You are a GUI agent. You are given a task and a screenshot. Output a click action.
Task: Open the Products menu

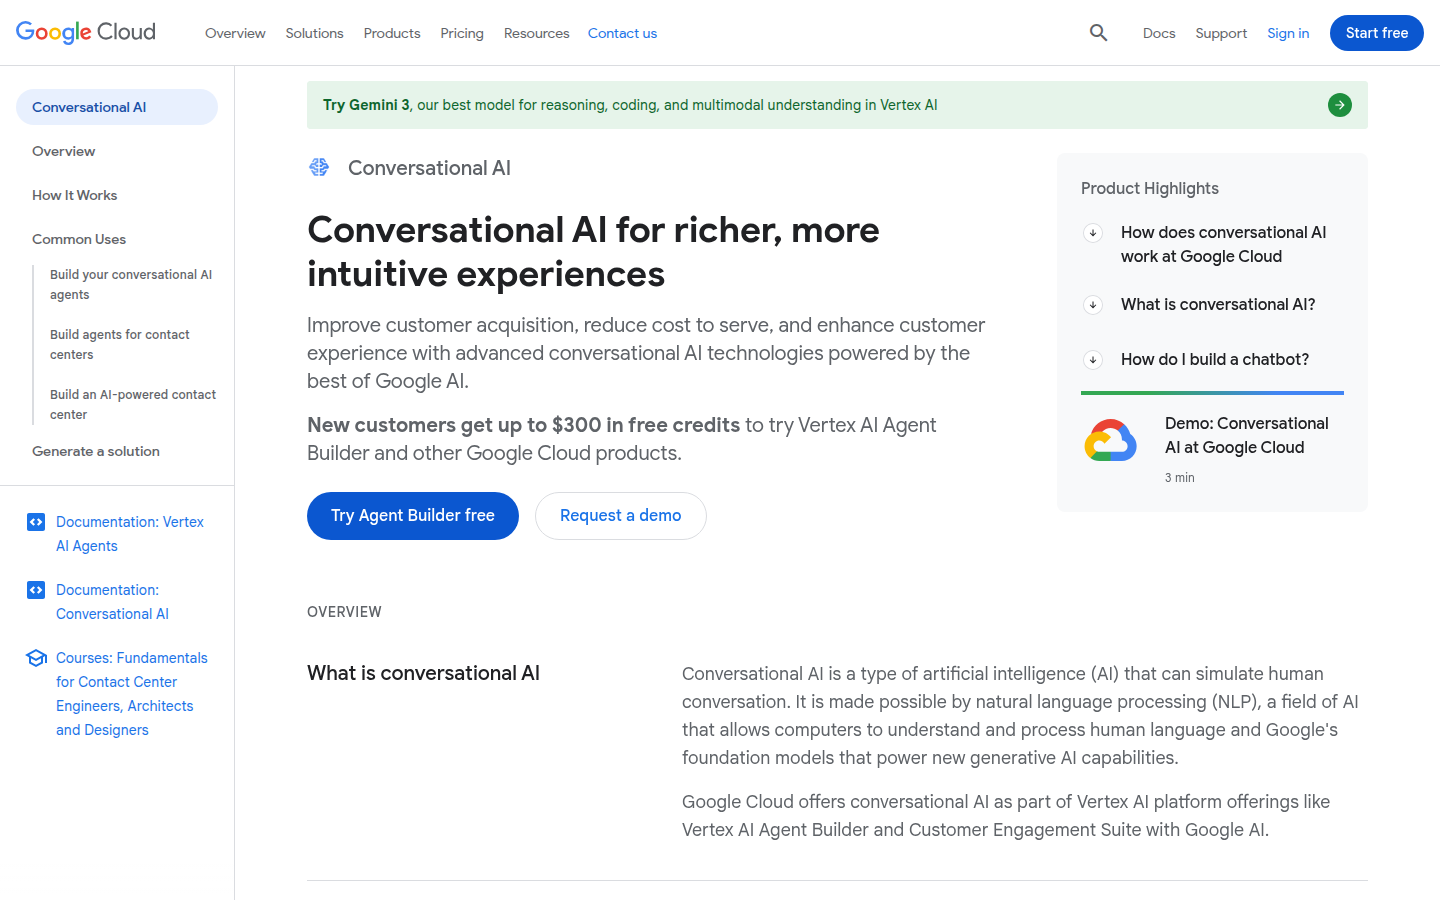(x=392, y=33)
